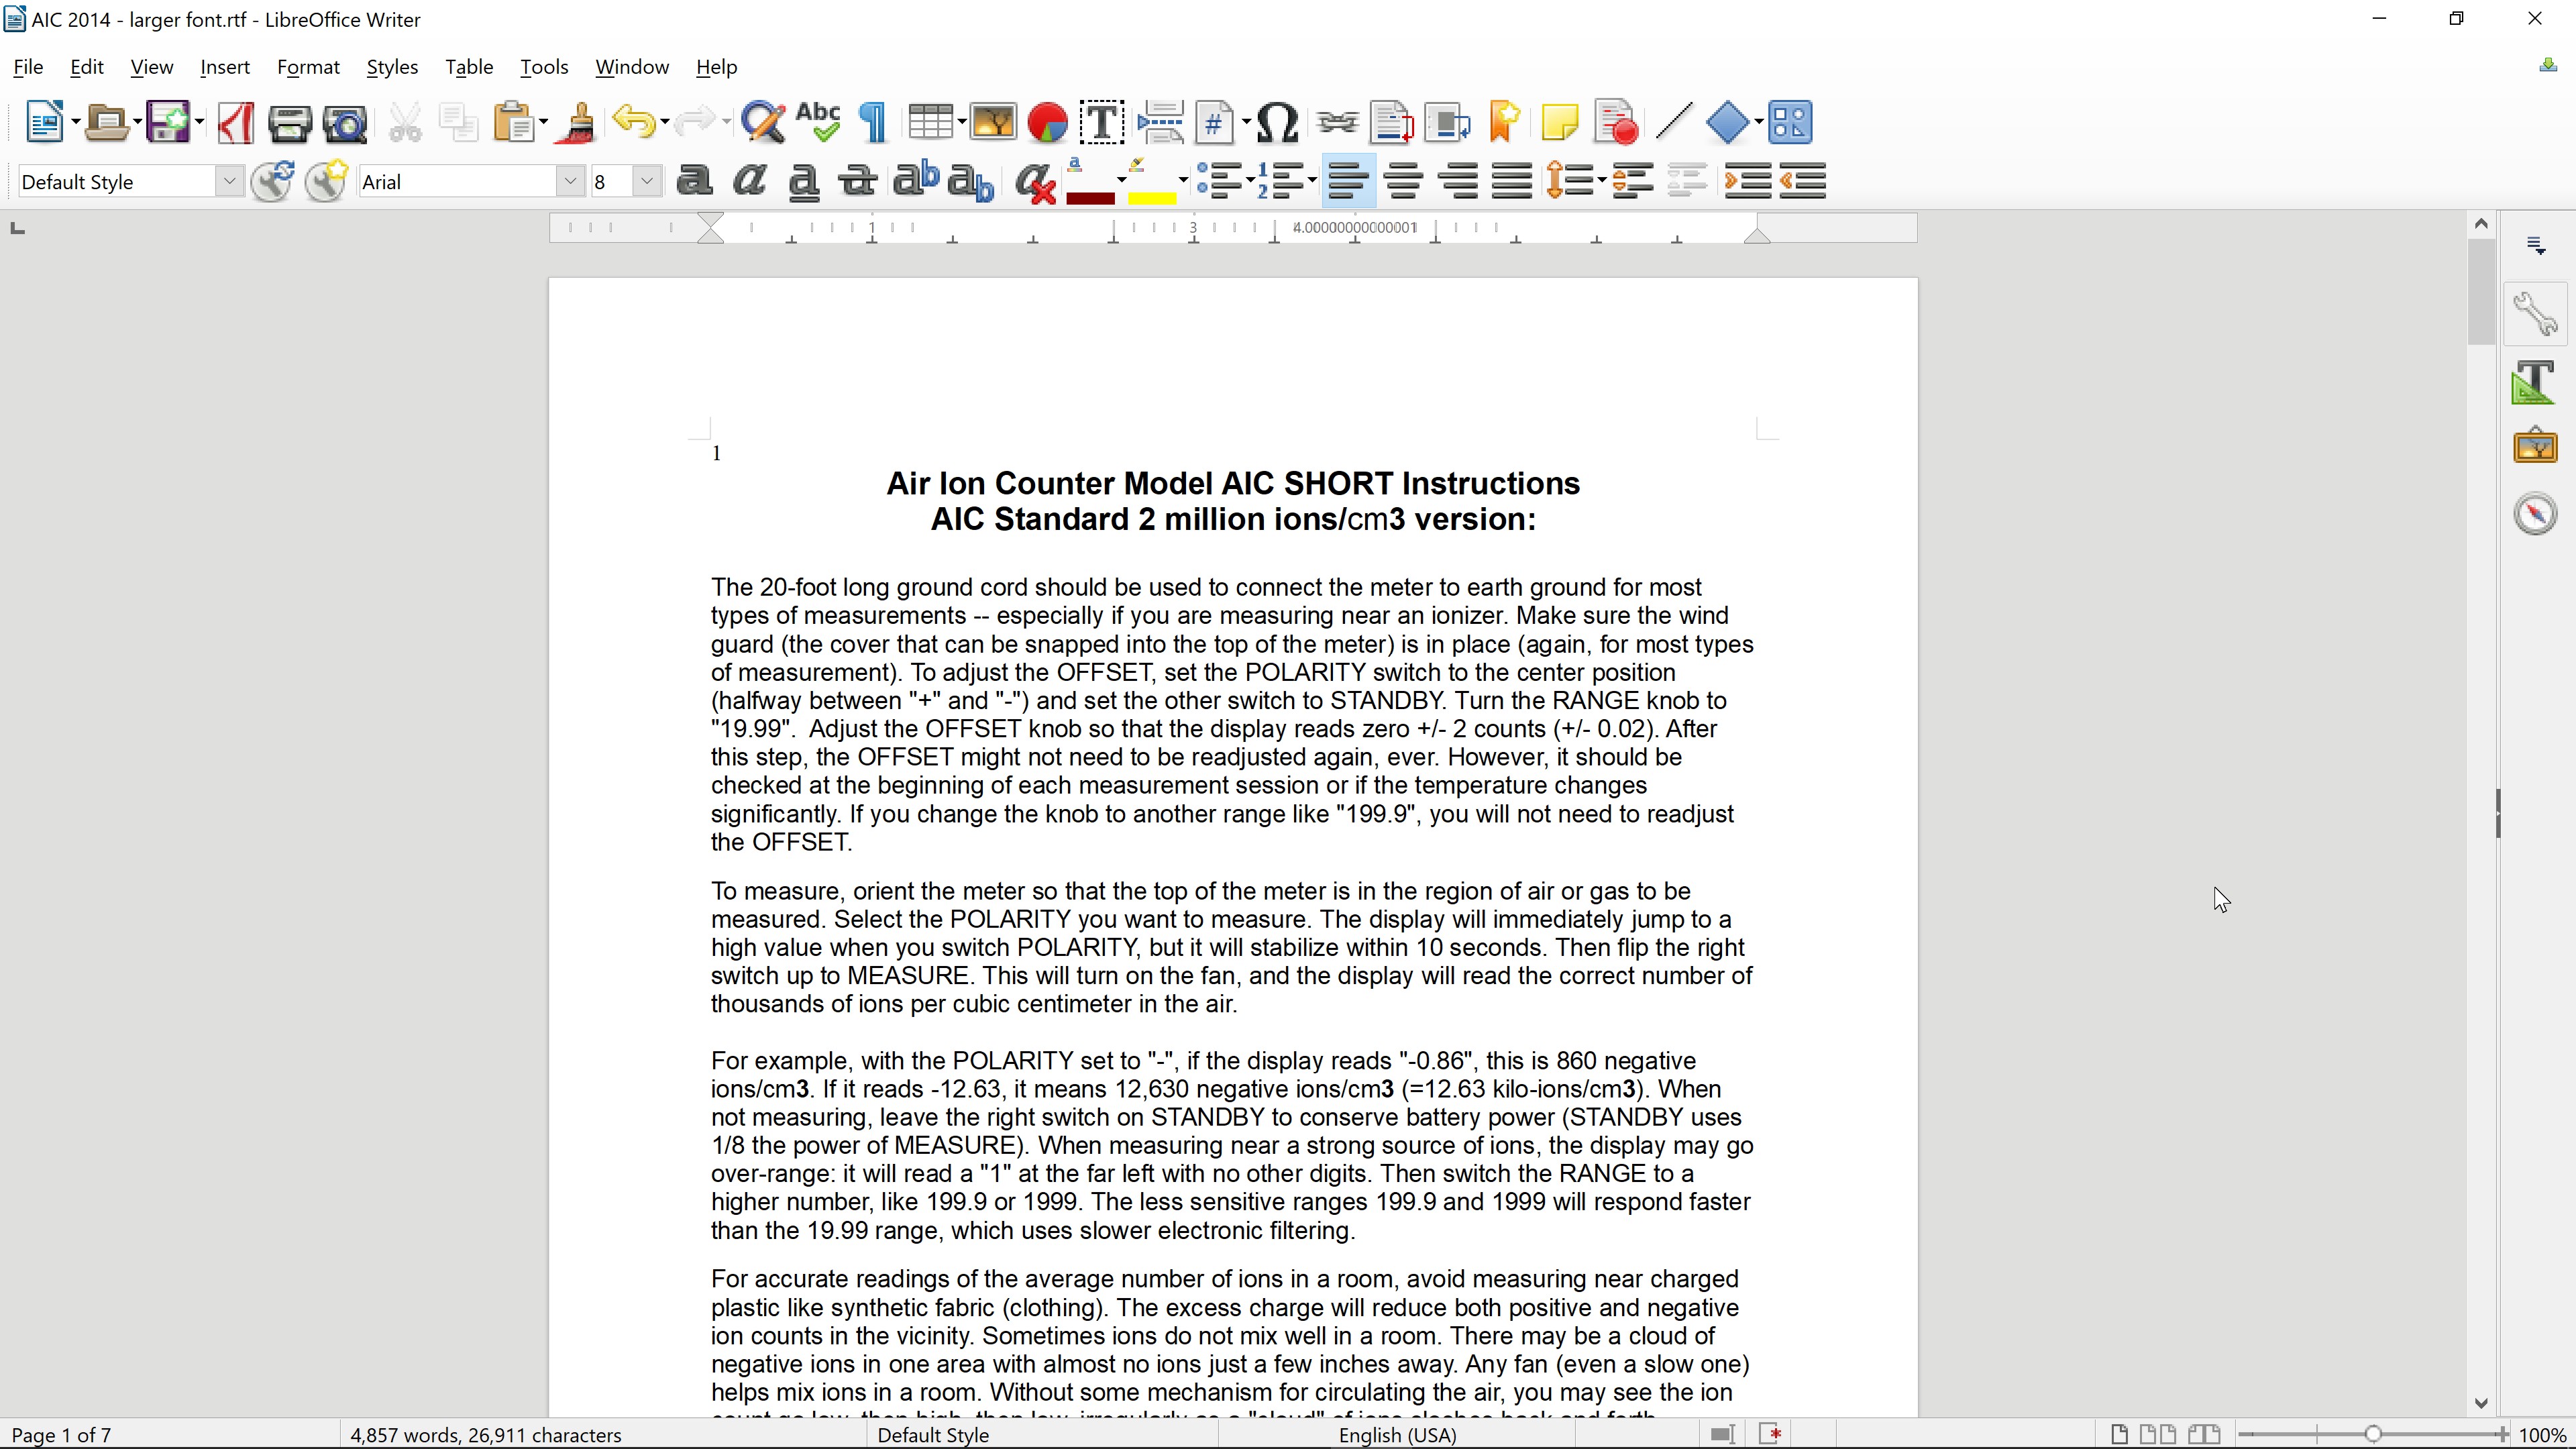Image resolution: width=2576 pixels, height=1449 pixels.
Task: Toggle Bold formatting
Action: (x=694, y=181)
